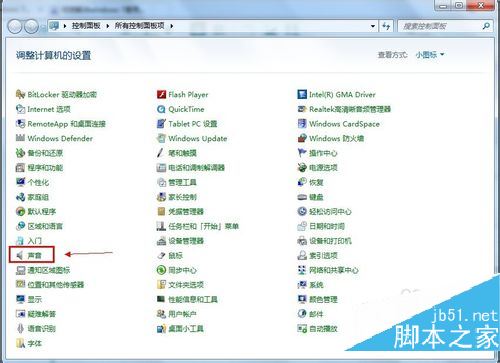
Task: Open the BitLocker drive encryption icon
Action: [20, 94]
